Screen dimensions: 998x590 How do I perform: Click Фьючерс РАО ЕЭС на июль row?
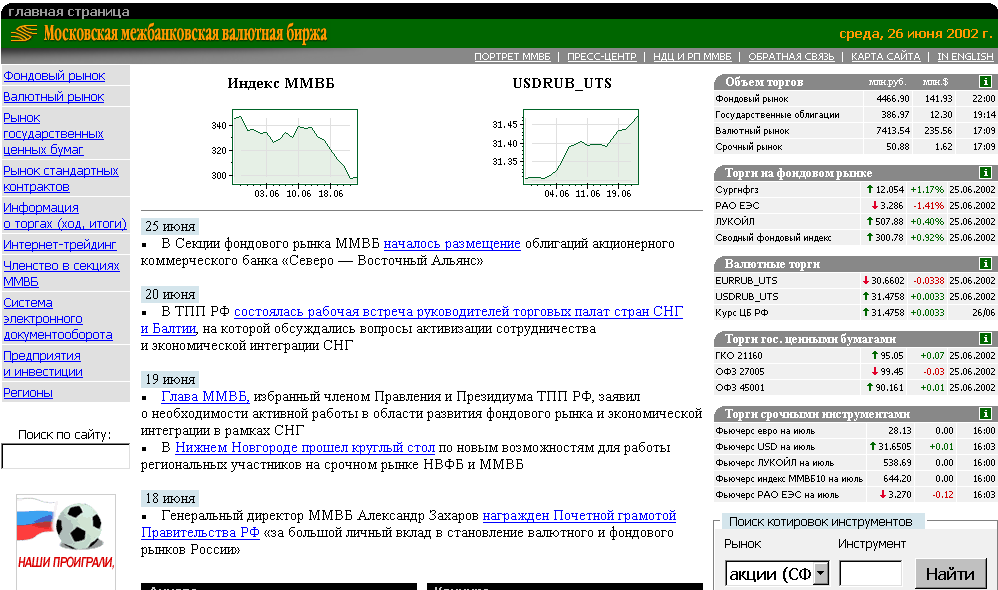coord(855,495)
